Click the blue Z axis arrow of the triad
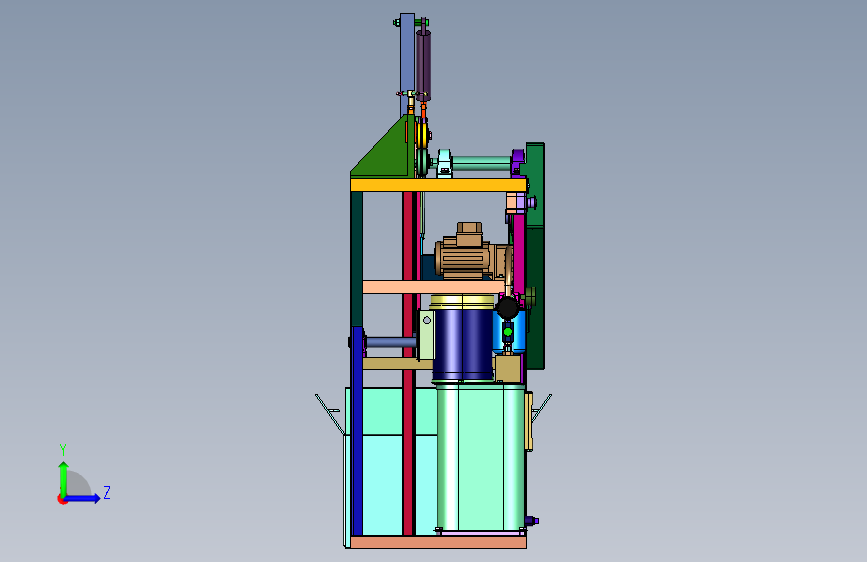 click(83, 498)
